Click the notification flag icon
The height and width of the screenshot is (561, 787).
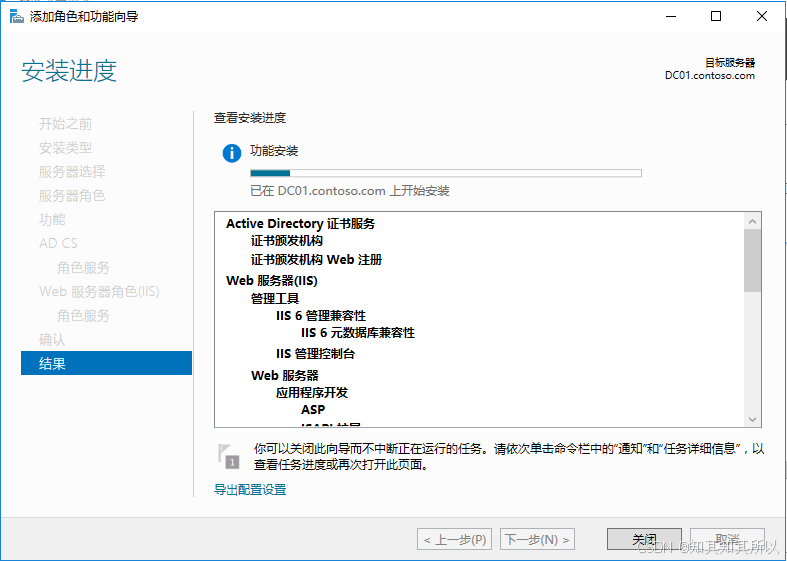click(228, 455)
